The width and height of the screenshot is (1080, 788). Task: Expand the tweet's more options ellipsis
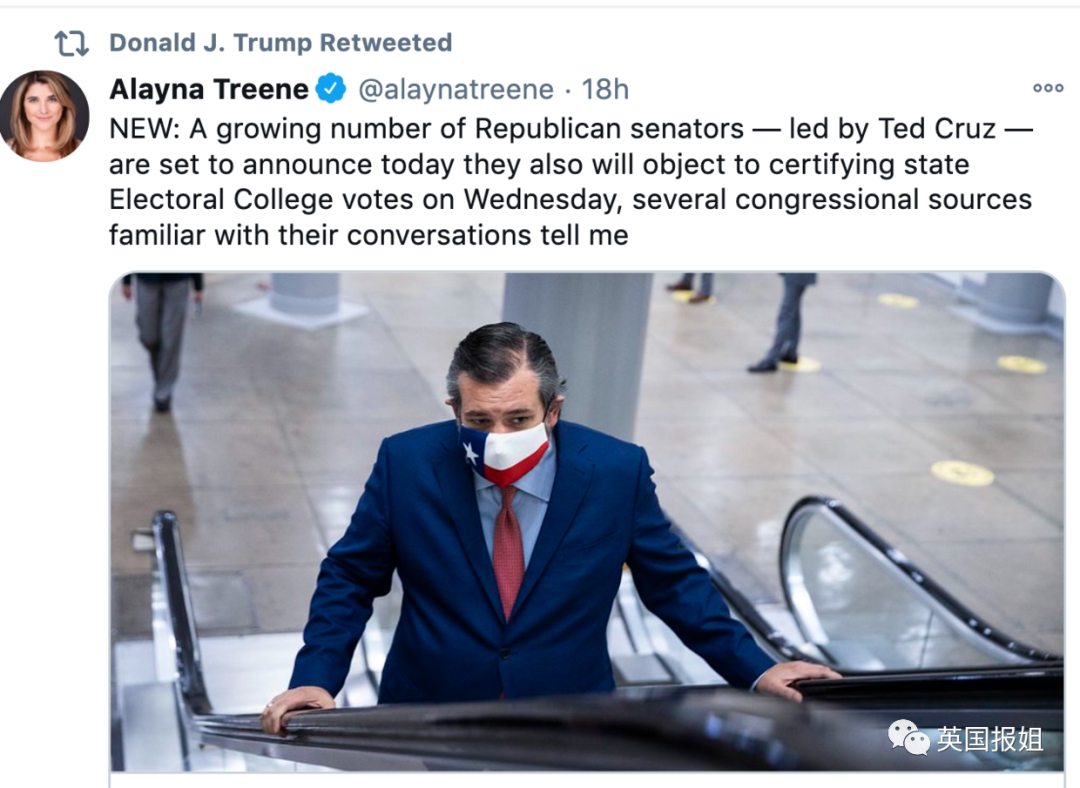coord(1047,88)
